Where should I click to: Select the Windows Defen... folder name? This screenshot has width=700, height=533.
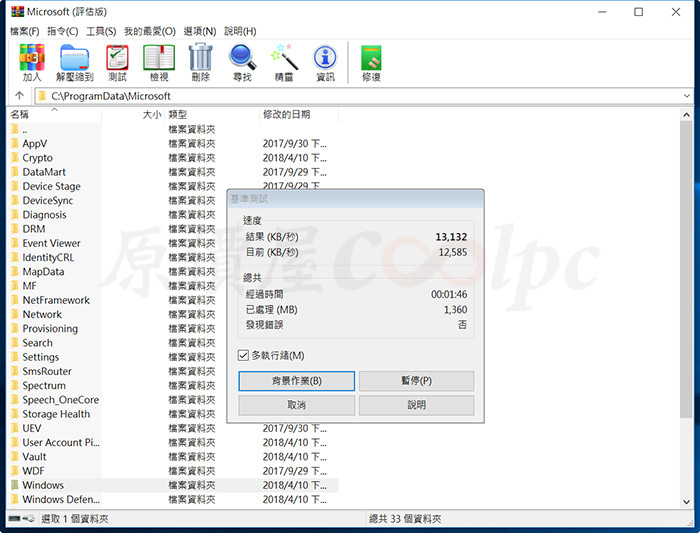(61, 500)
